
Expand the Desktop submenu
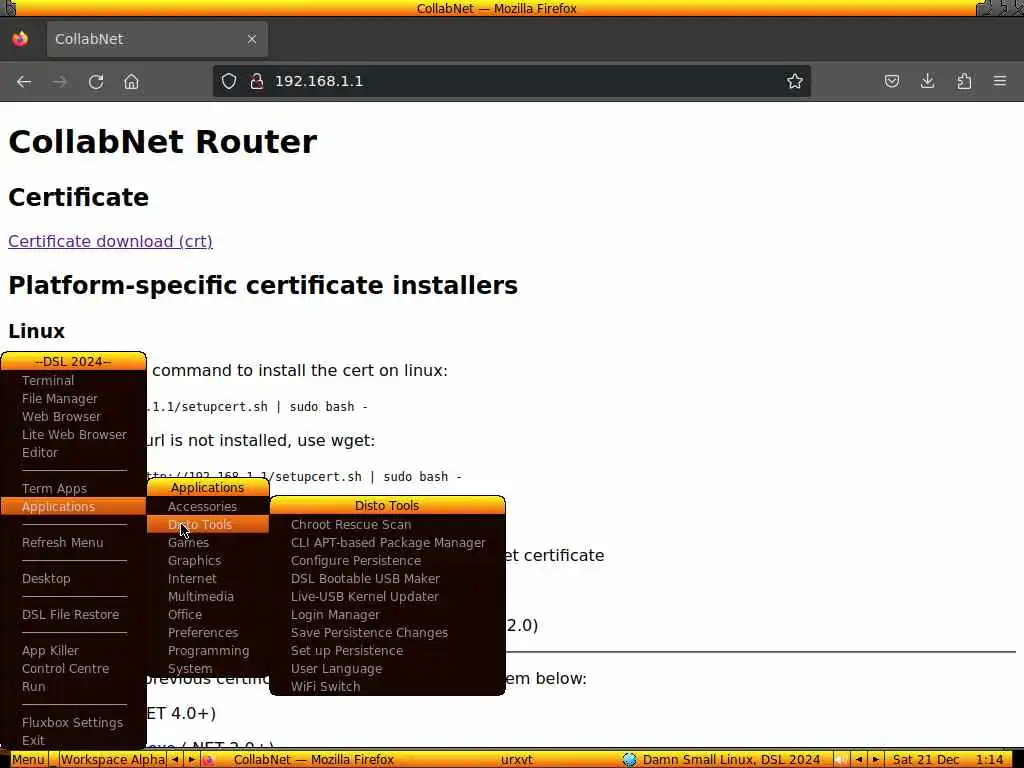pyautogui.click(x=73, y=578)
